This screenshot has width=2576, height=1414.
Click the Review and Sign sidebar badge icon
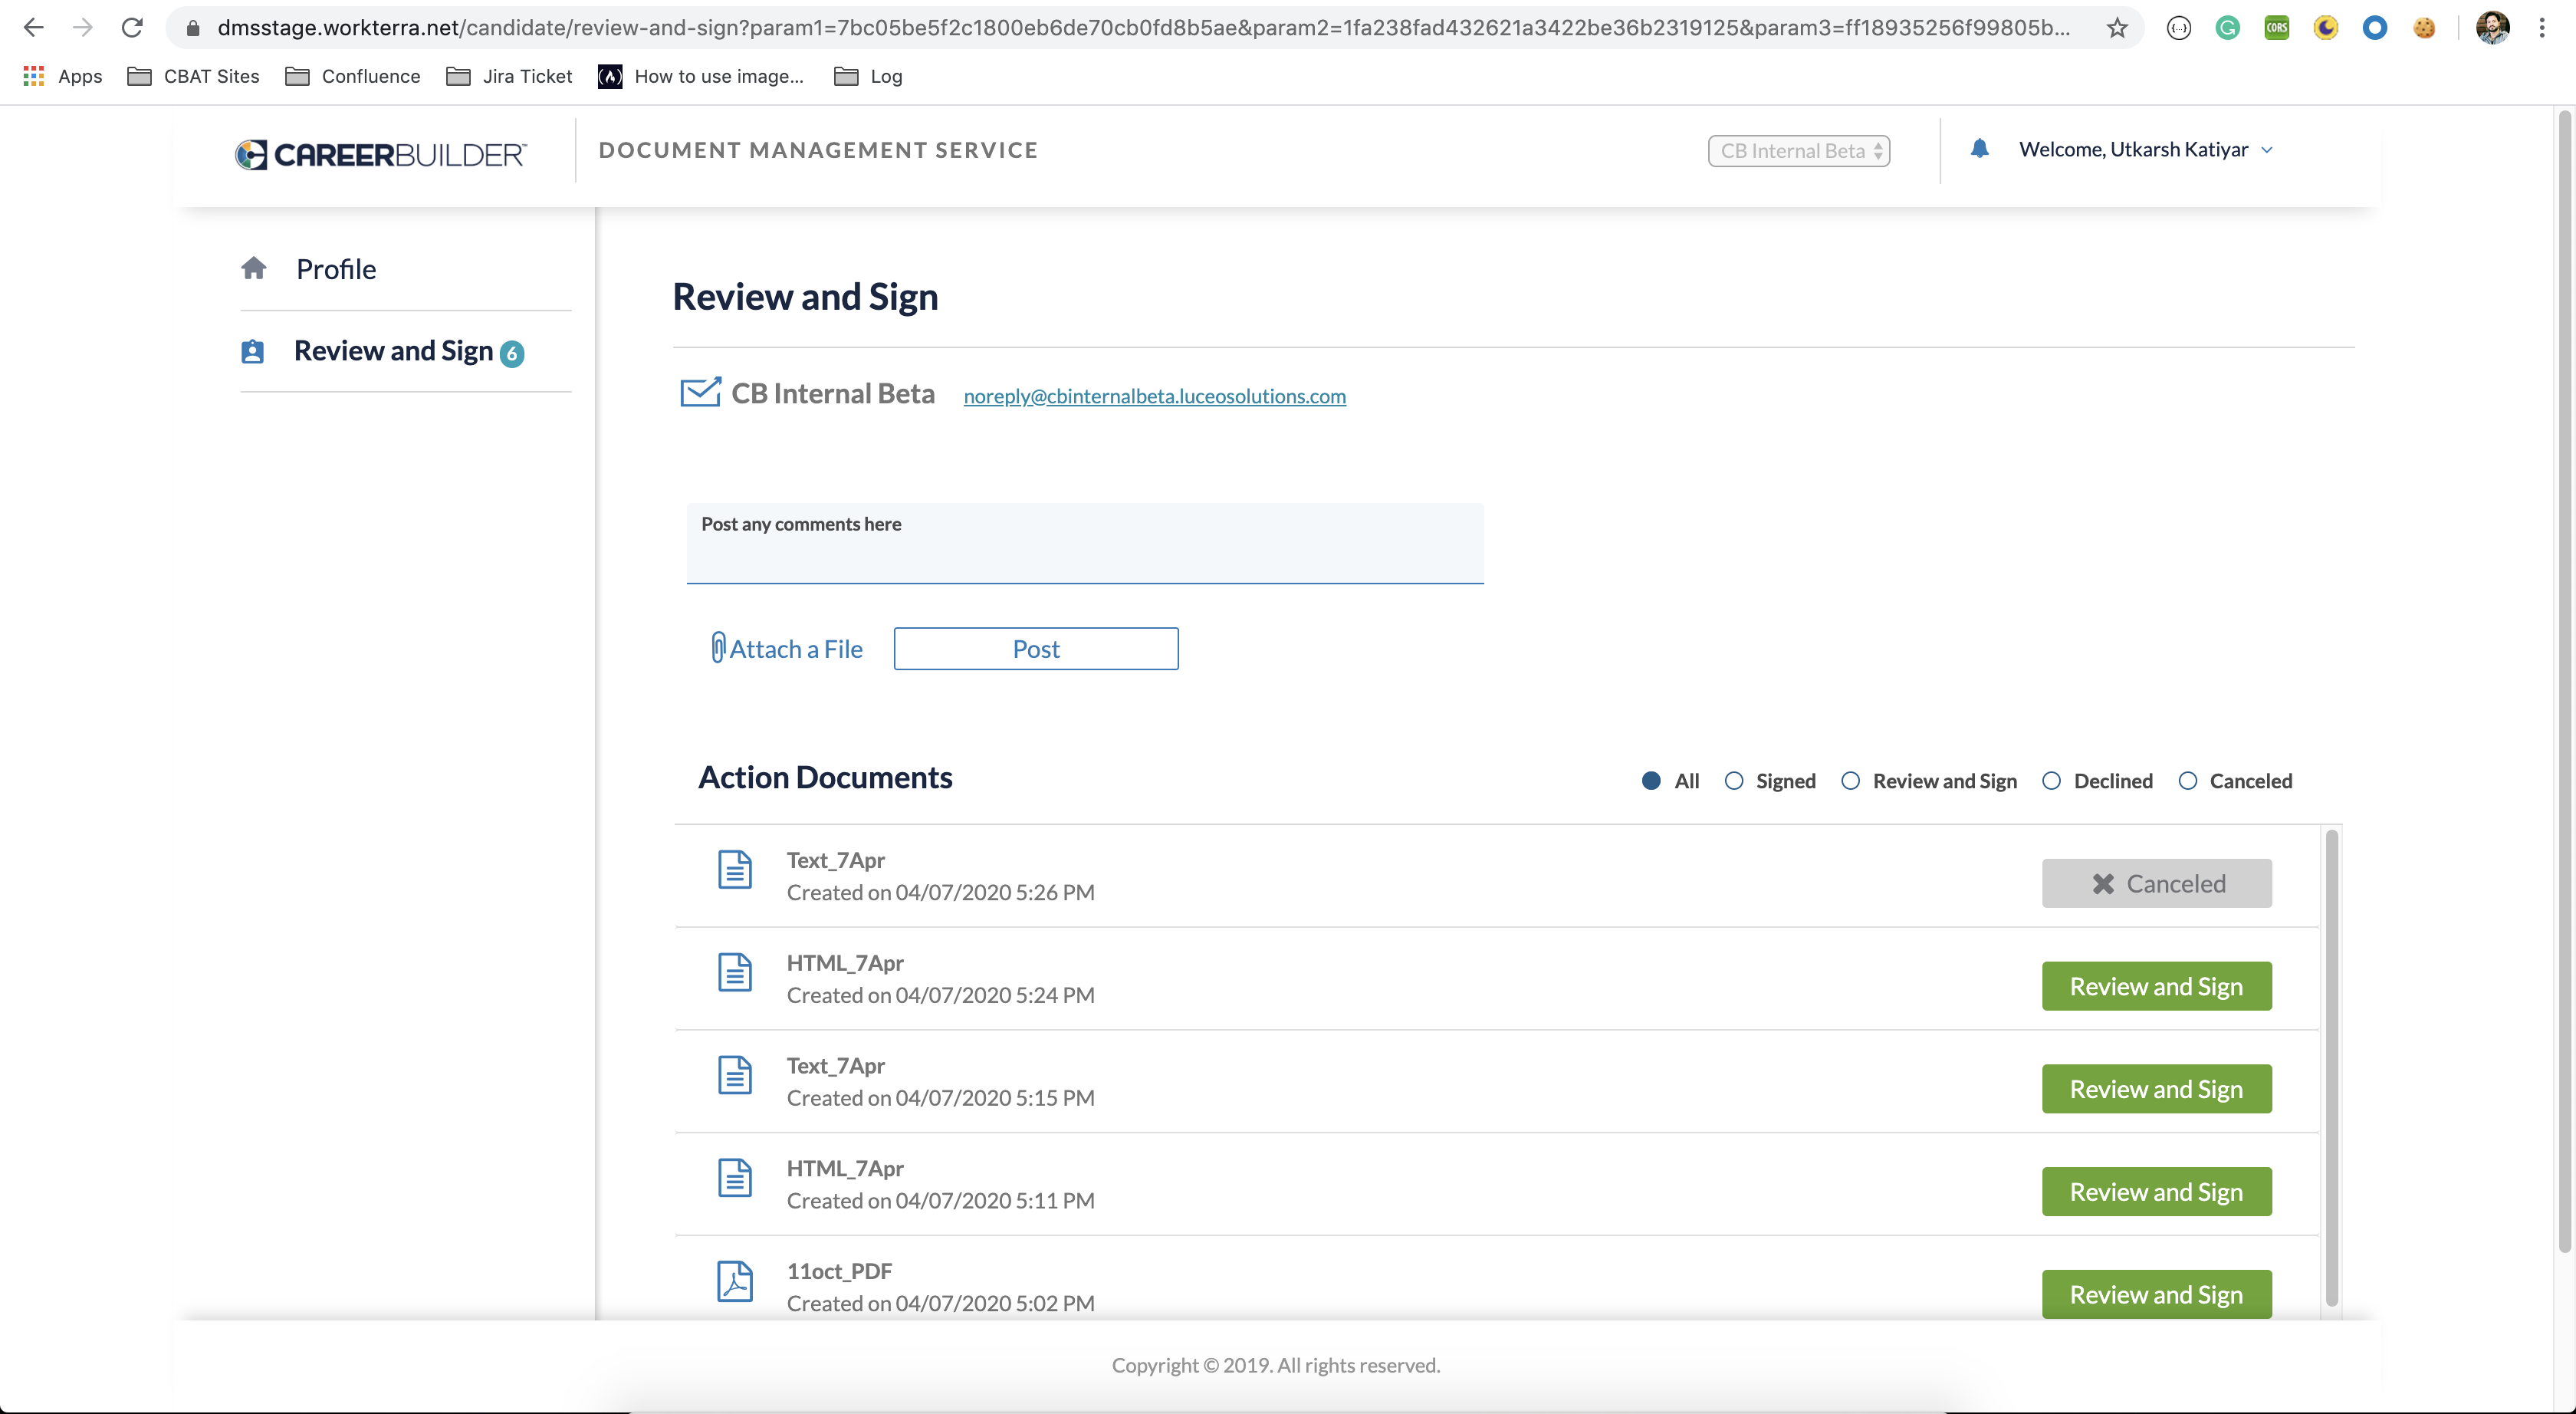coord(253,351)
